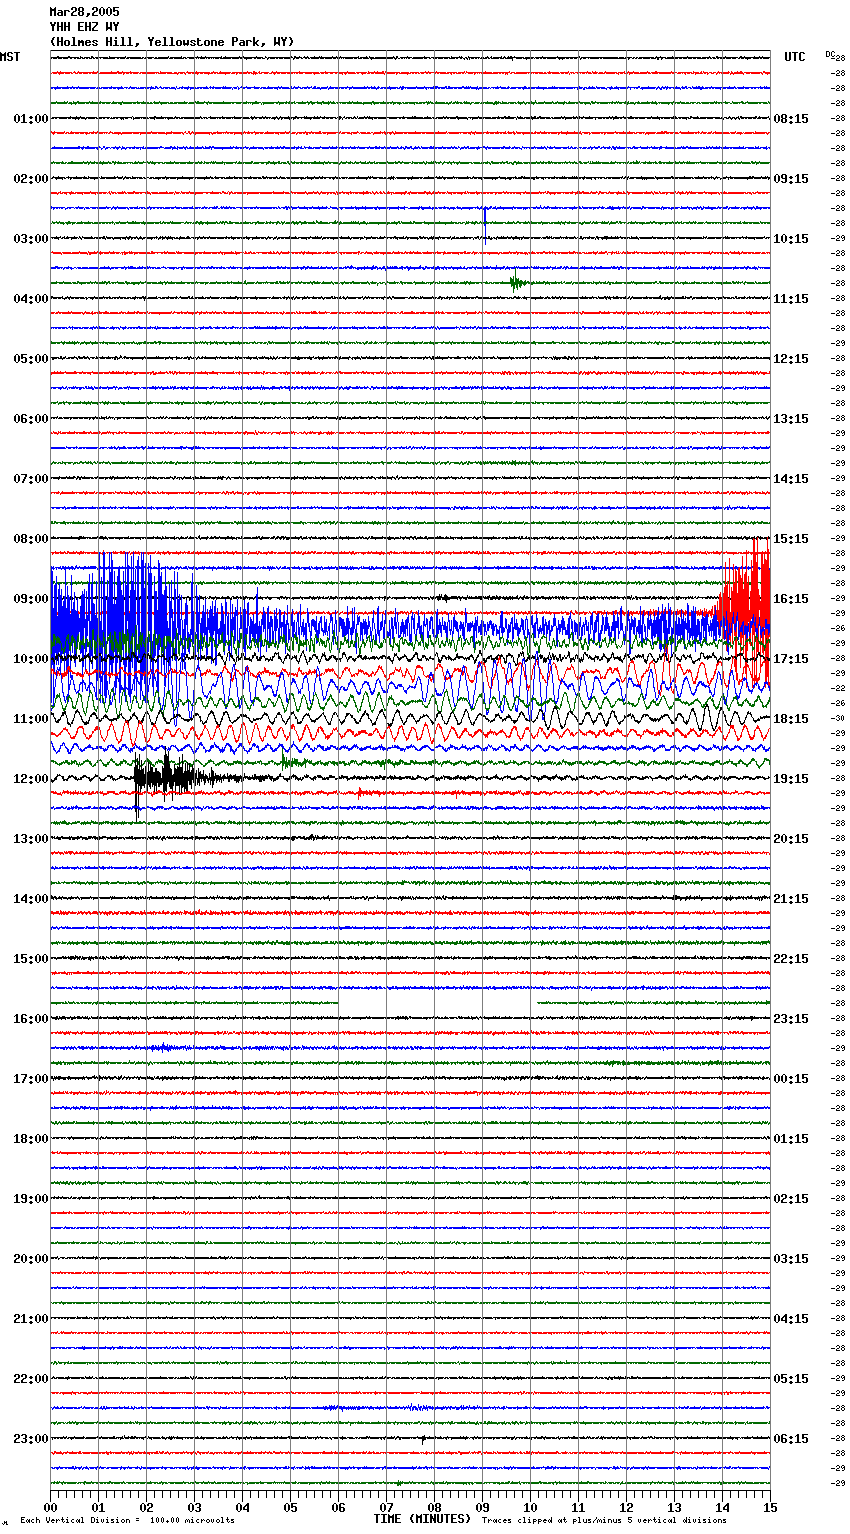
Task: Click the "MST" time zone label
Action: coord(10,57)
